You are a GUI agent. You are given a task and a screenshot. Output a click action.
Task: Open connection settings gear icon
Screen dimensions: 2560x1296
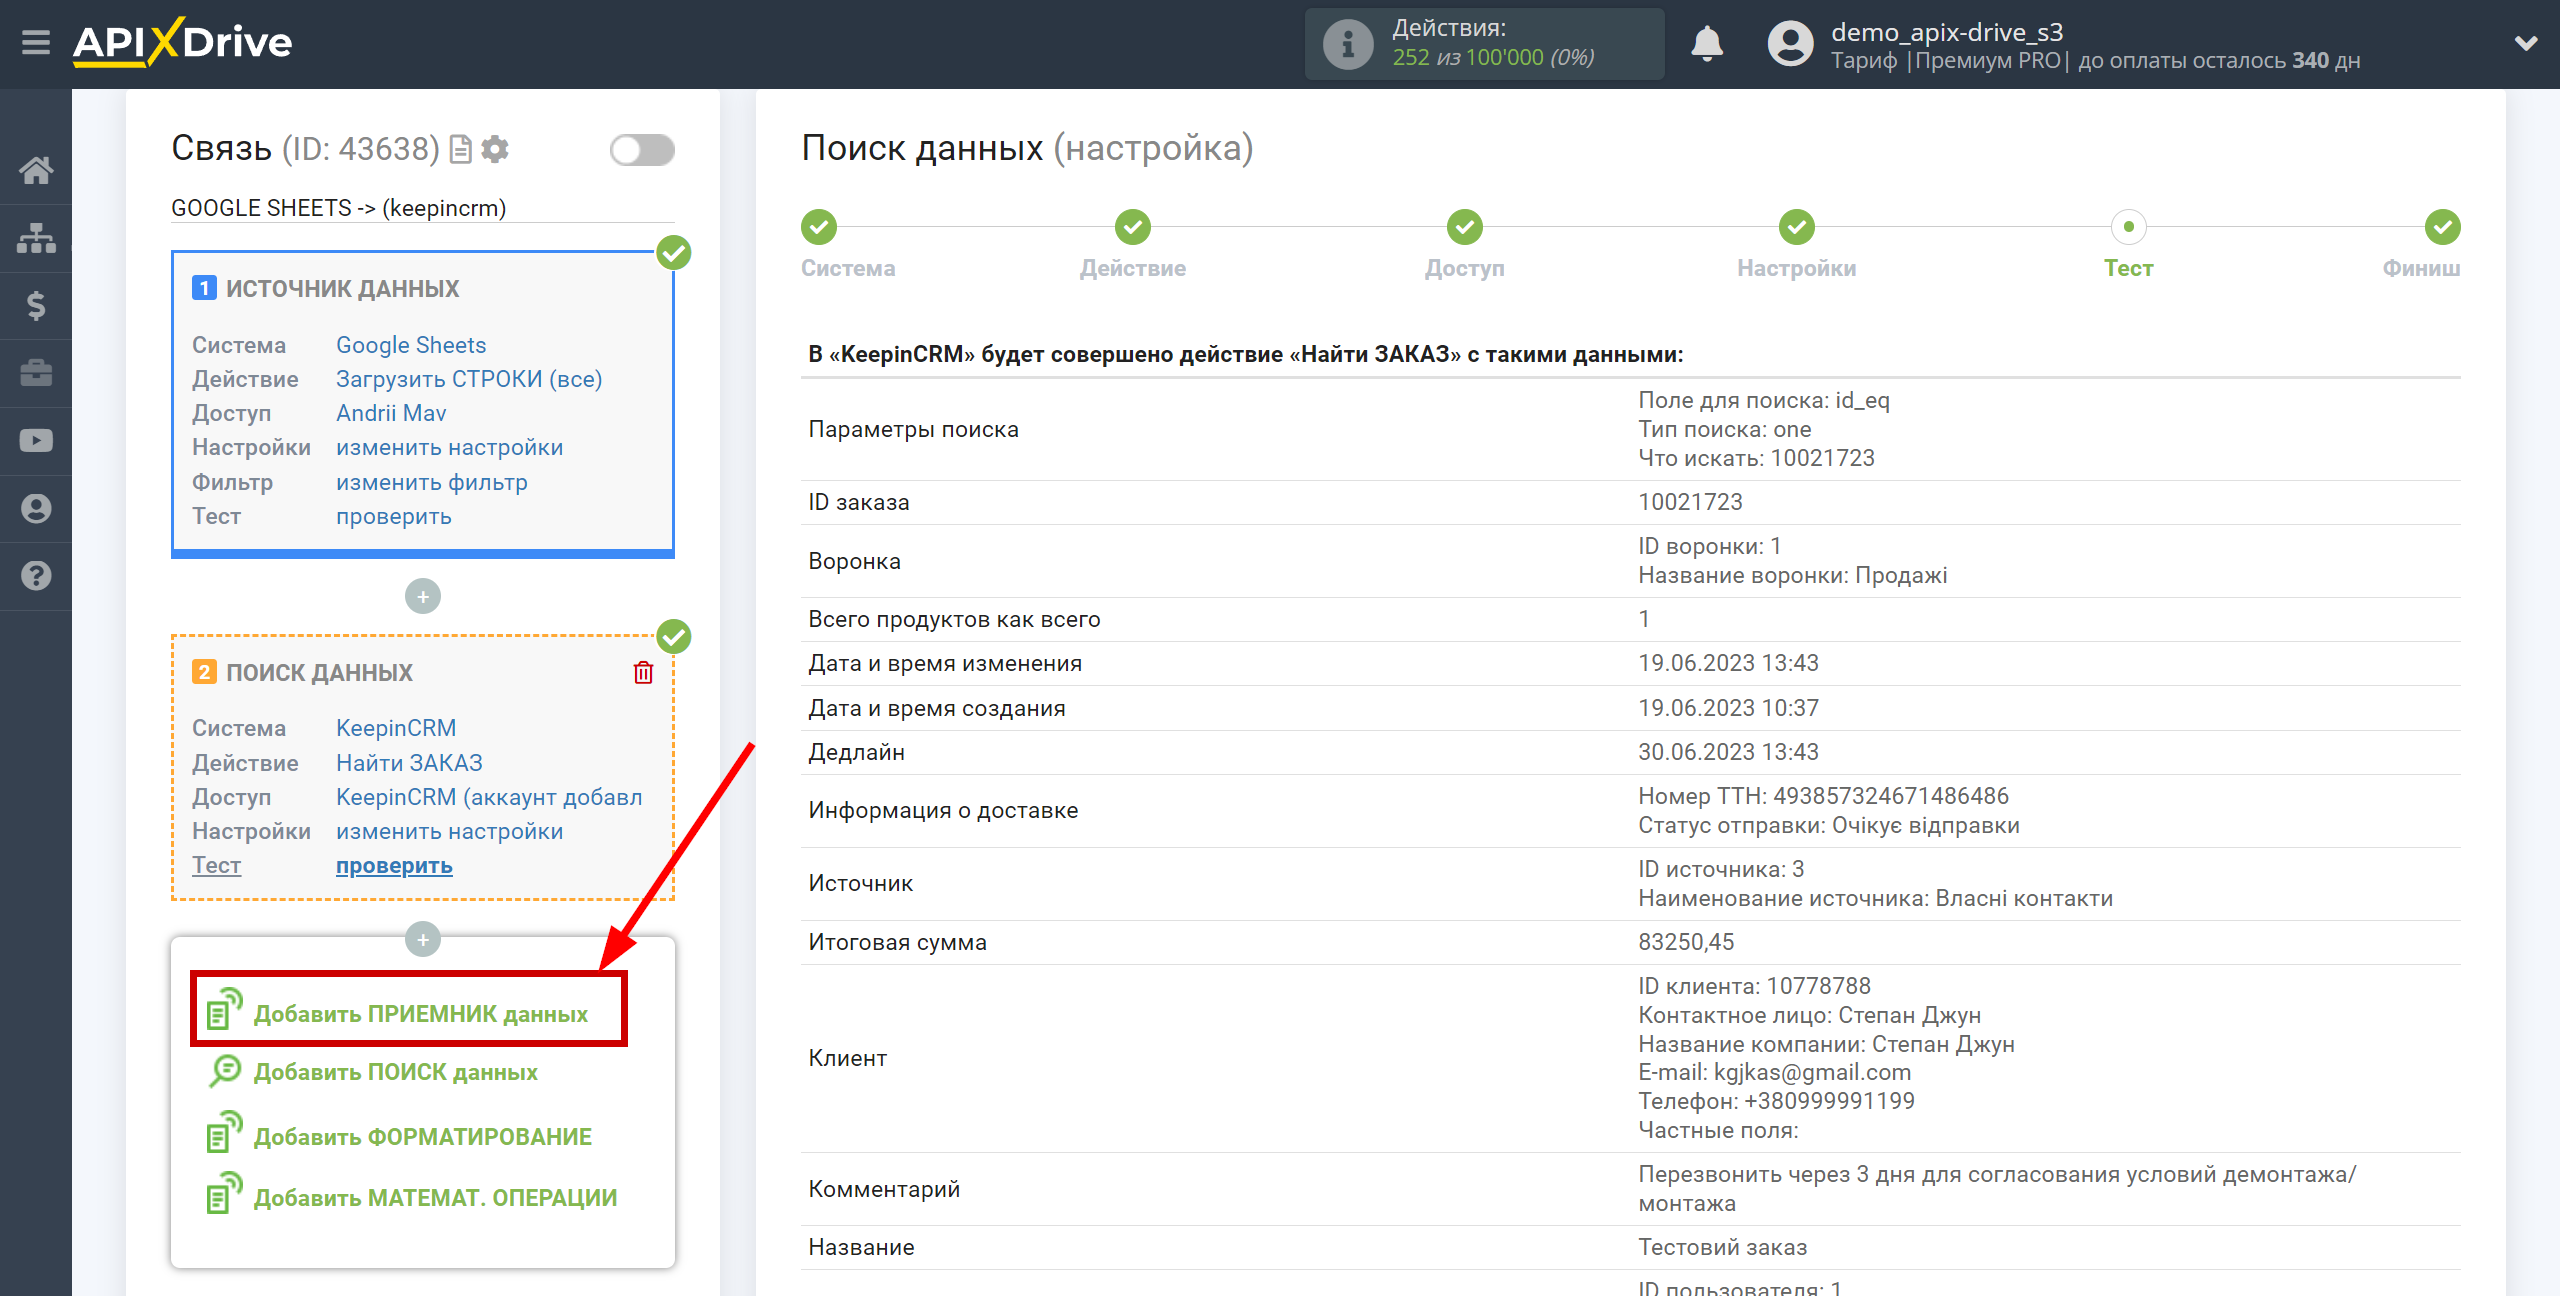pyautogui.click(x=495, y=149)
